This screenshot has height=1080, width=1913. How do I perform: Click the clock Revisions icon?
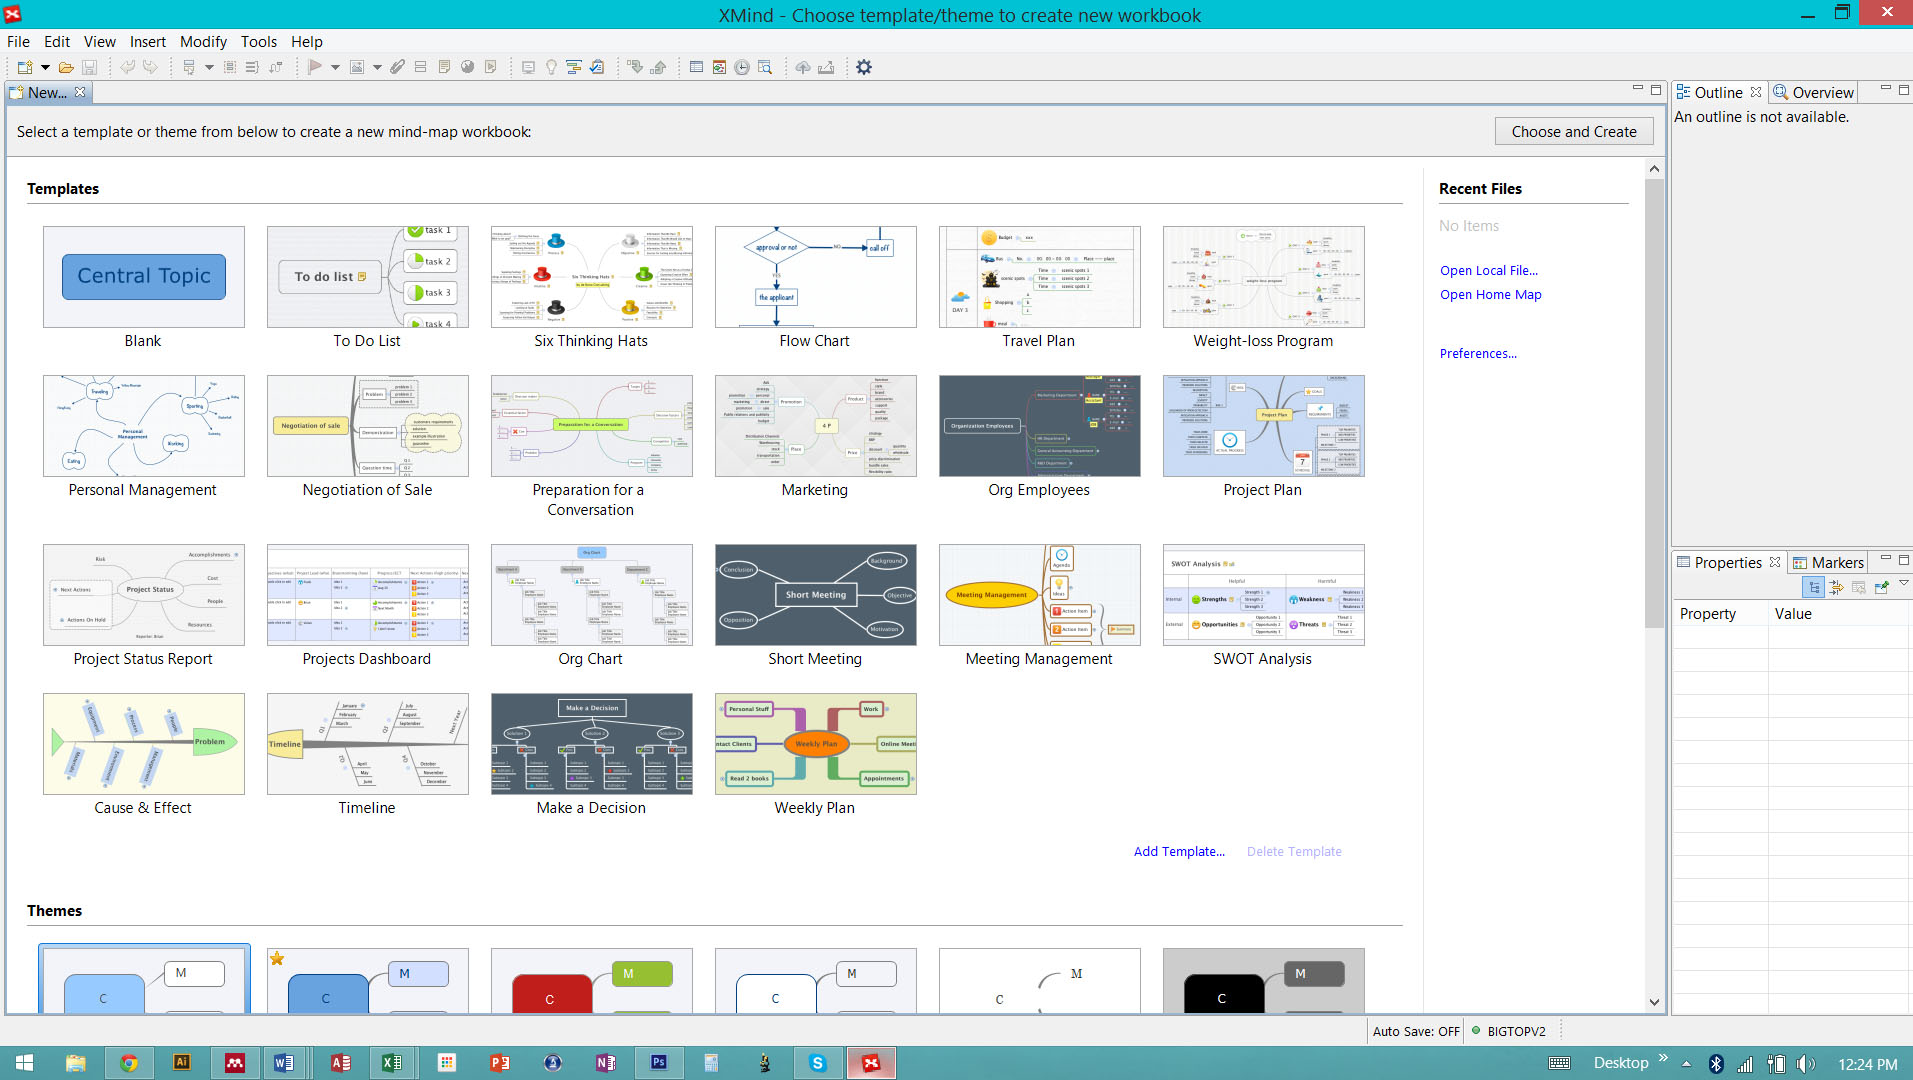point(742,67)
